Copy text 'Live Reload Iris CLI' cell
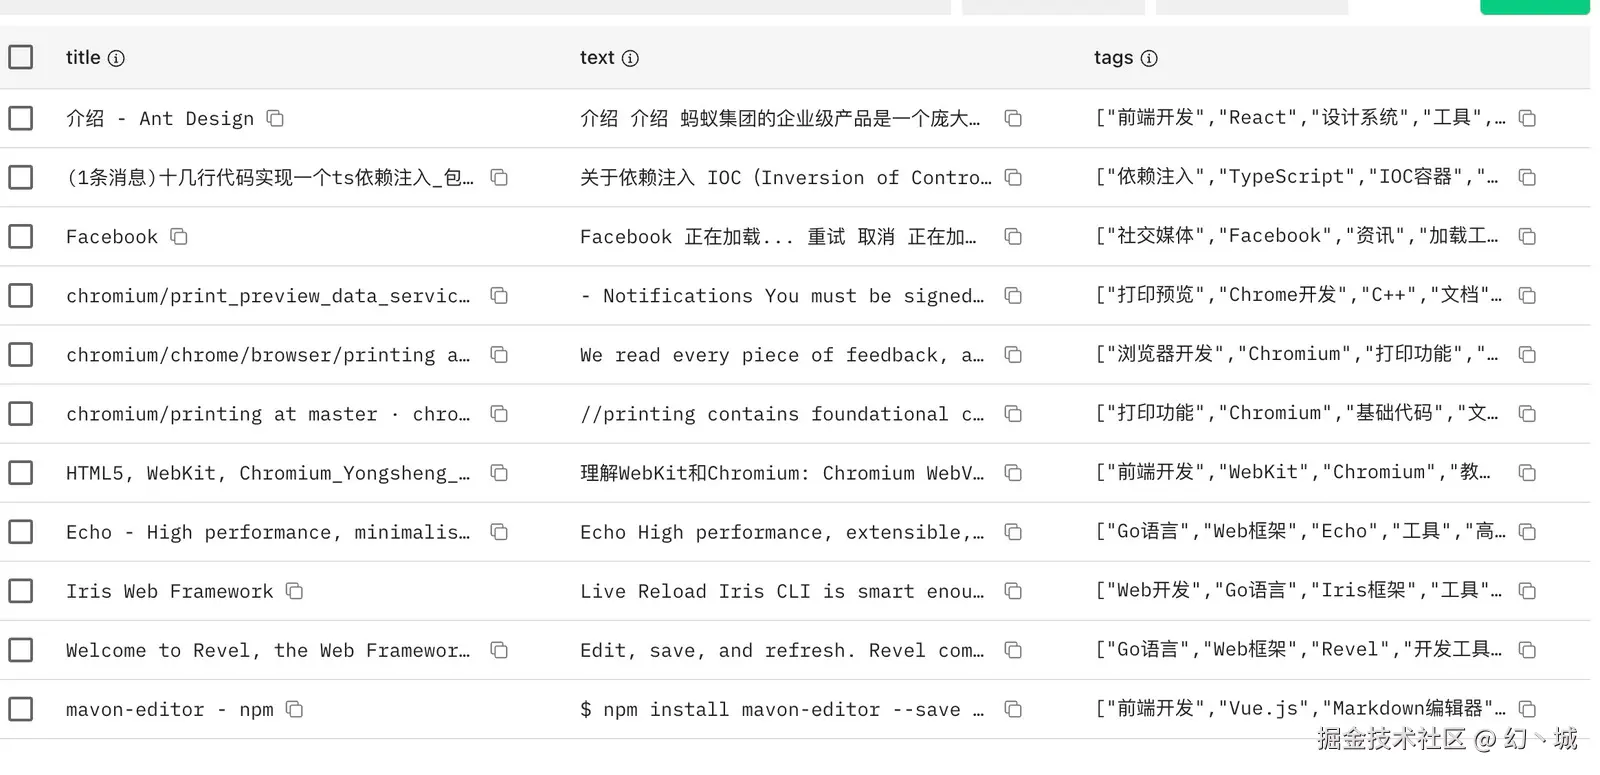The width and height of the screenshot is (1600, 775). pyautogui.click(x=1013, y=591)
